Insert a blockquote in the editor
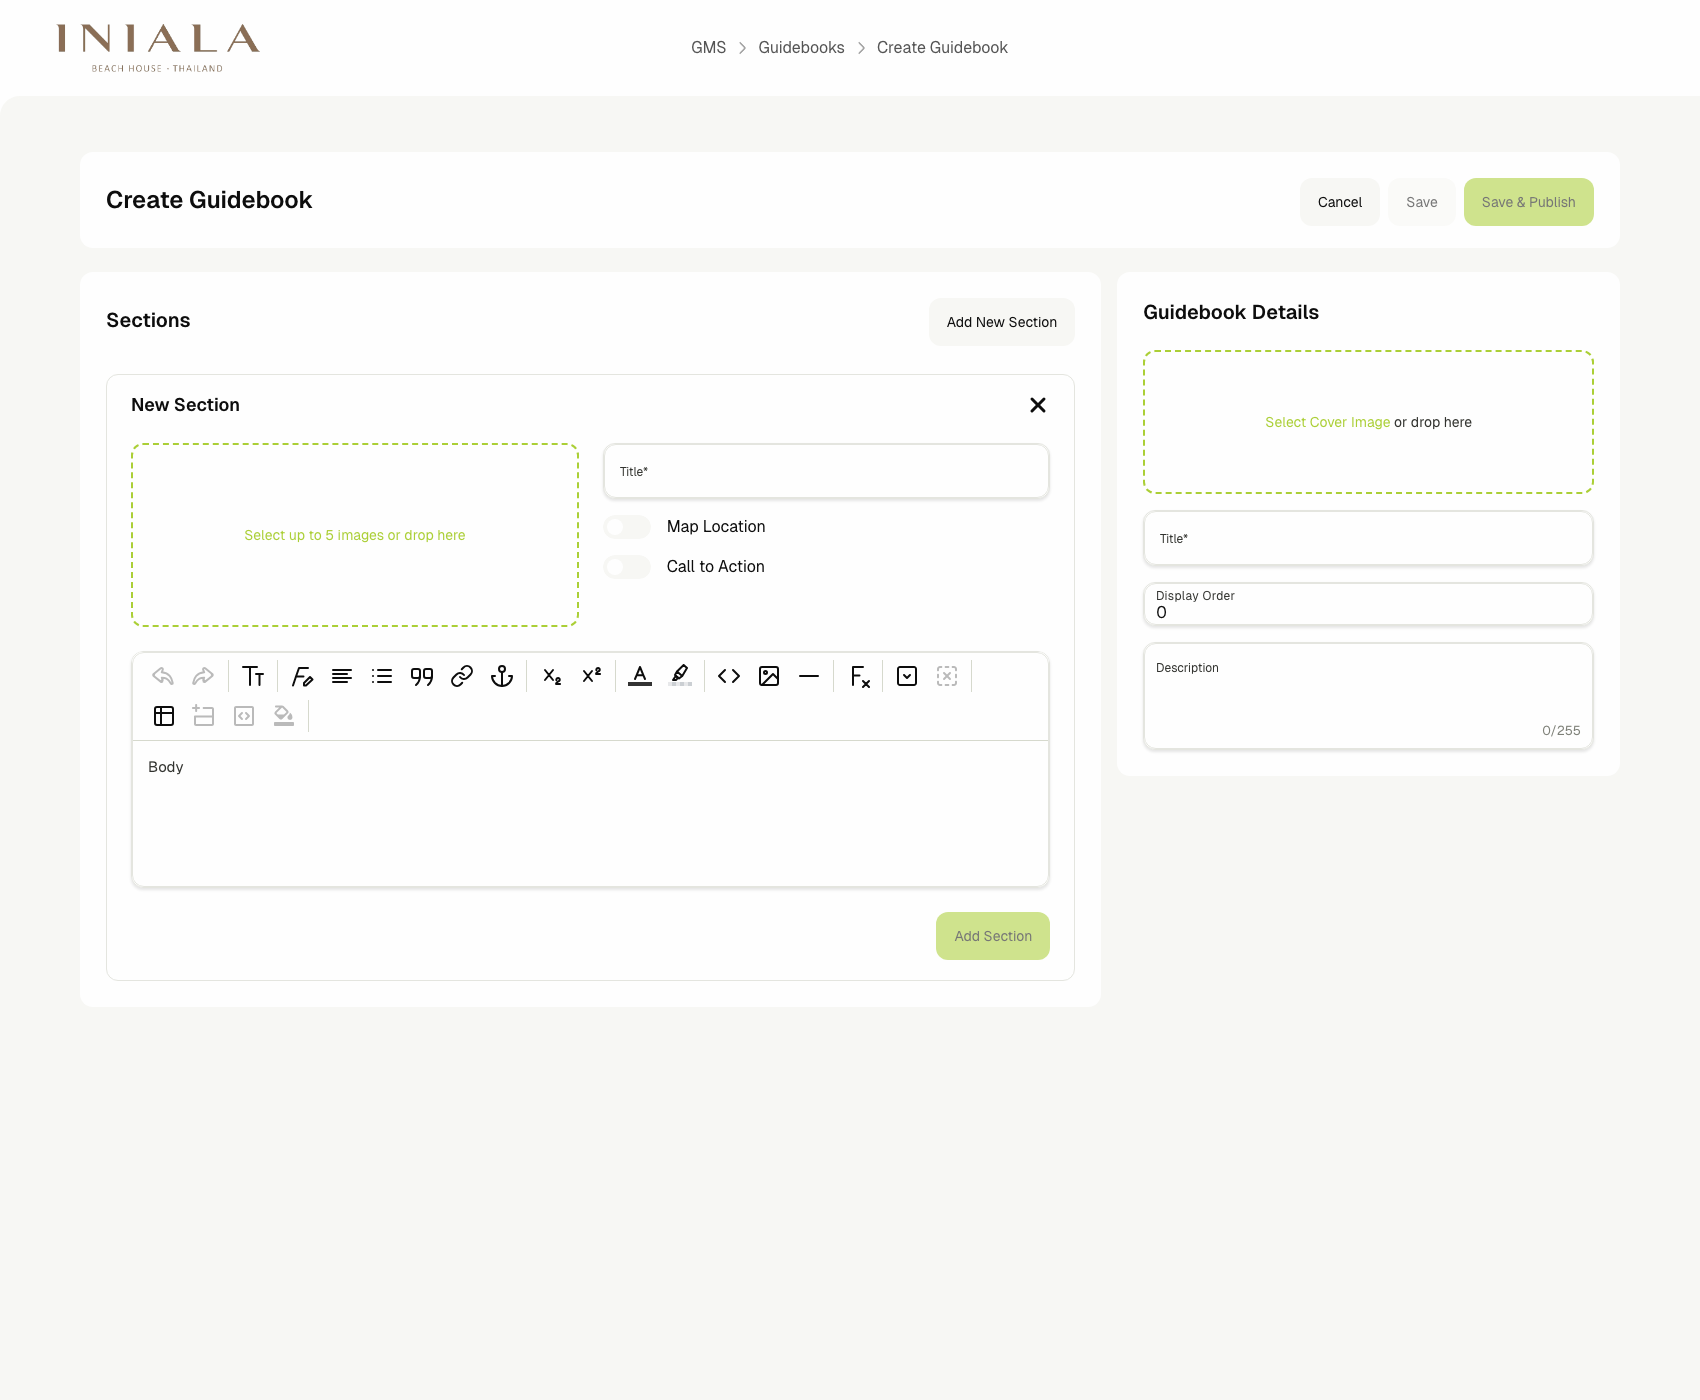 [421, 676]
